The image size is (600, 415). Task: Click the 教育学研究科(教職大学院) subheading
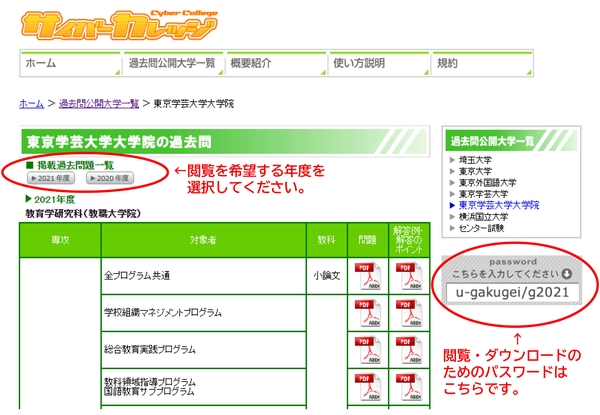click(83, 213)
